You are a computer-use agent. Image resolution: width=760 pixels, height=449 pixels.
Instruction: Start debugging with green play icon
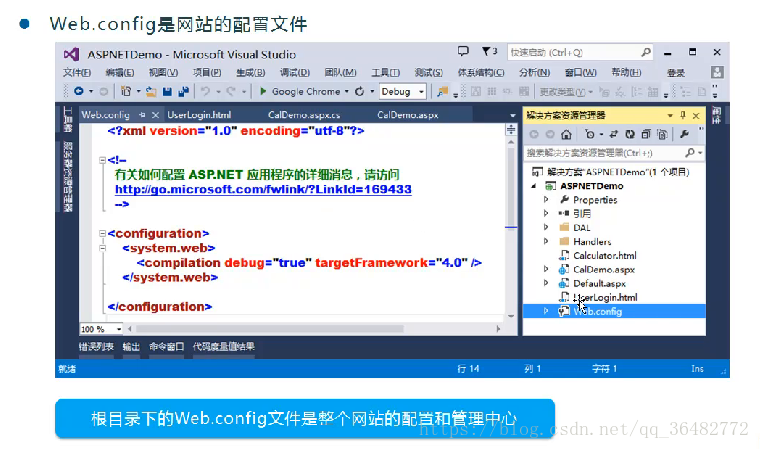[x=263, y=91]
